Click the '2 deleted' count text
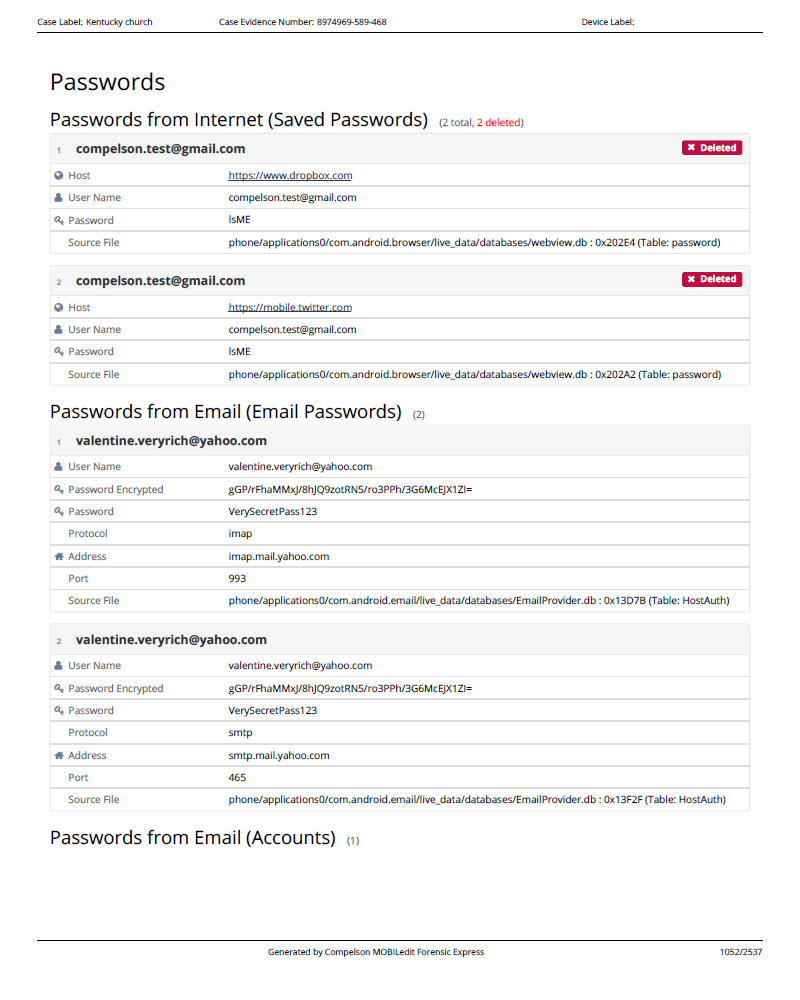This screenshot has height=1000, width=800. click(498, 123)
